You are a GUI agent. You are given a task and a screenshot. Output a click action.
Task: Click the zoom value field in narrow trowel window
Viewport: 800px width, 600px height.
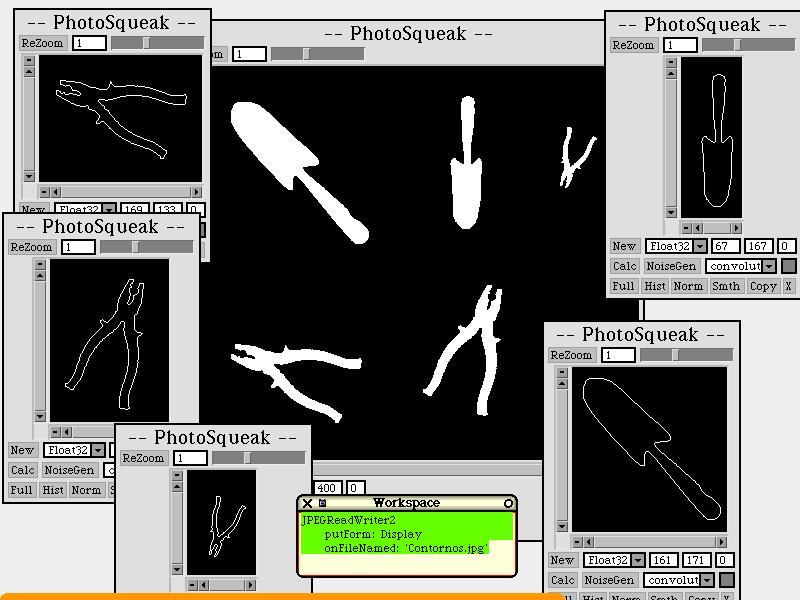click(x=680, y=45)
